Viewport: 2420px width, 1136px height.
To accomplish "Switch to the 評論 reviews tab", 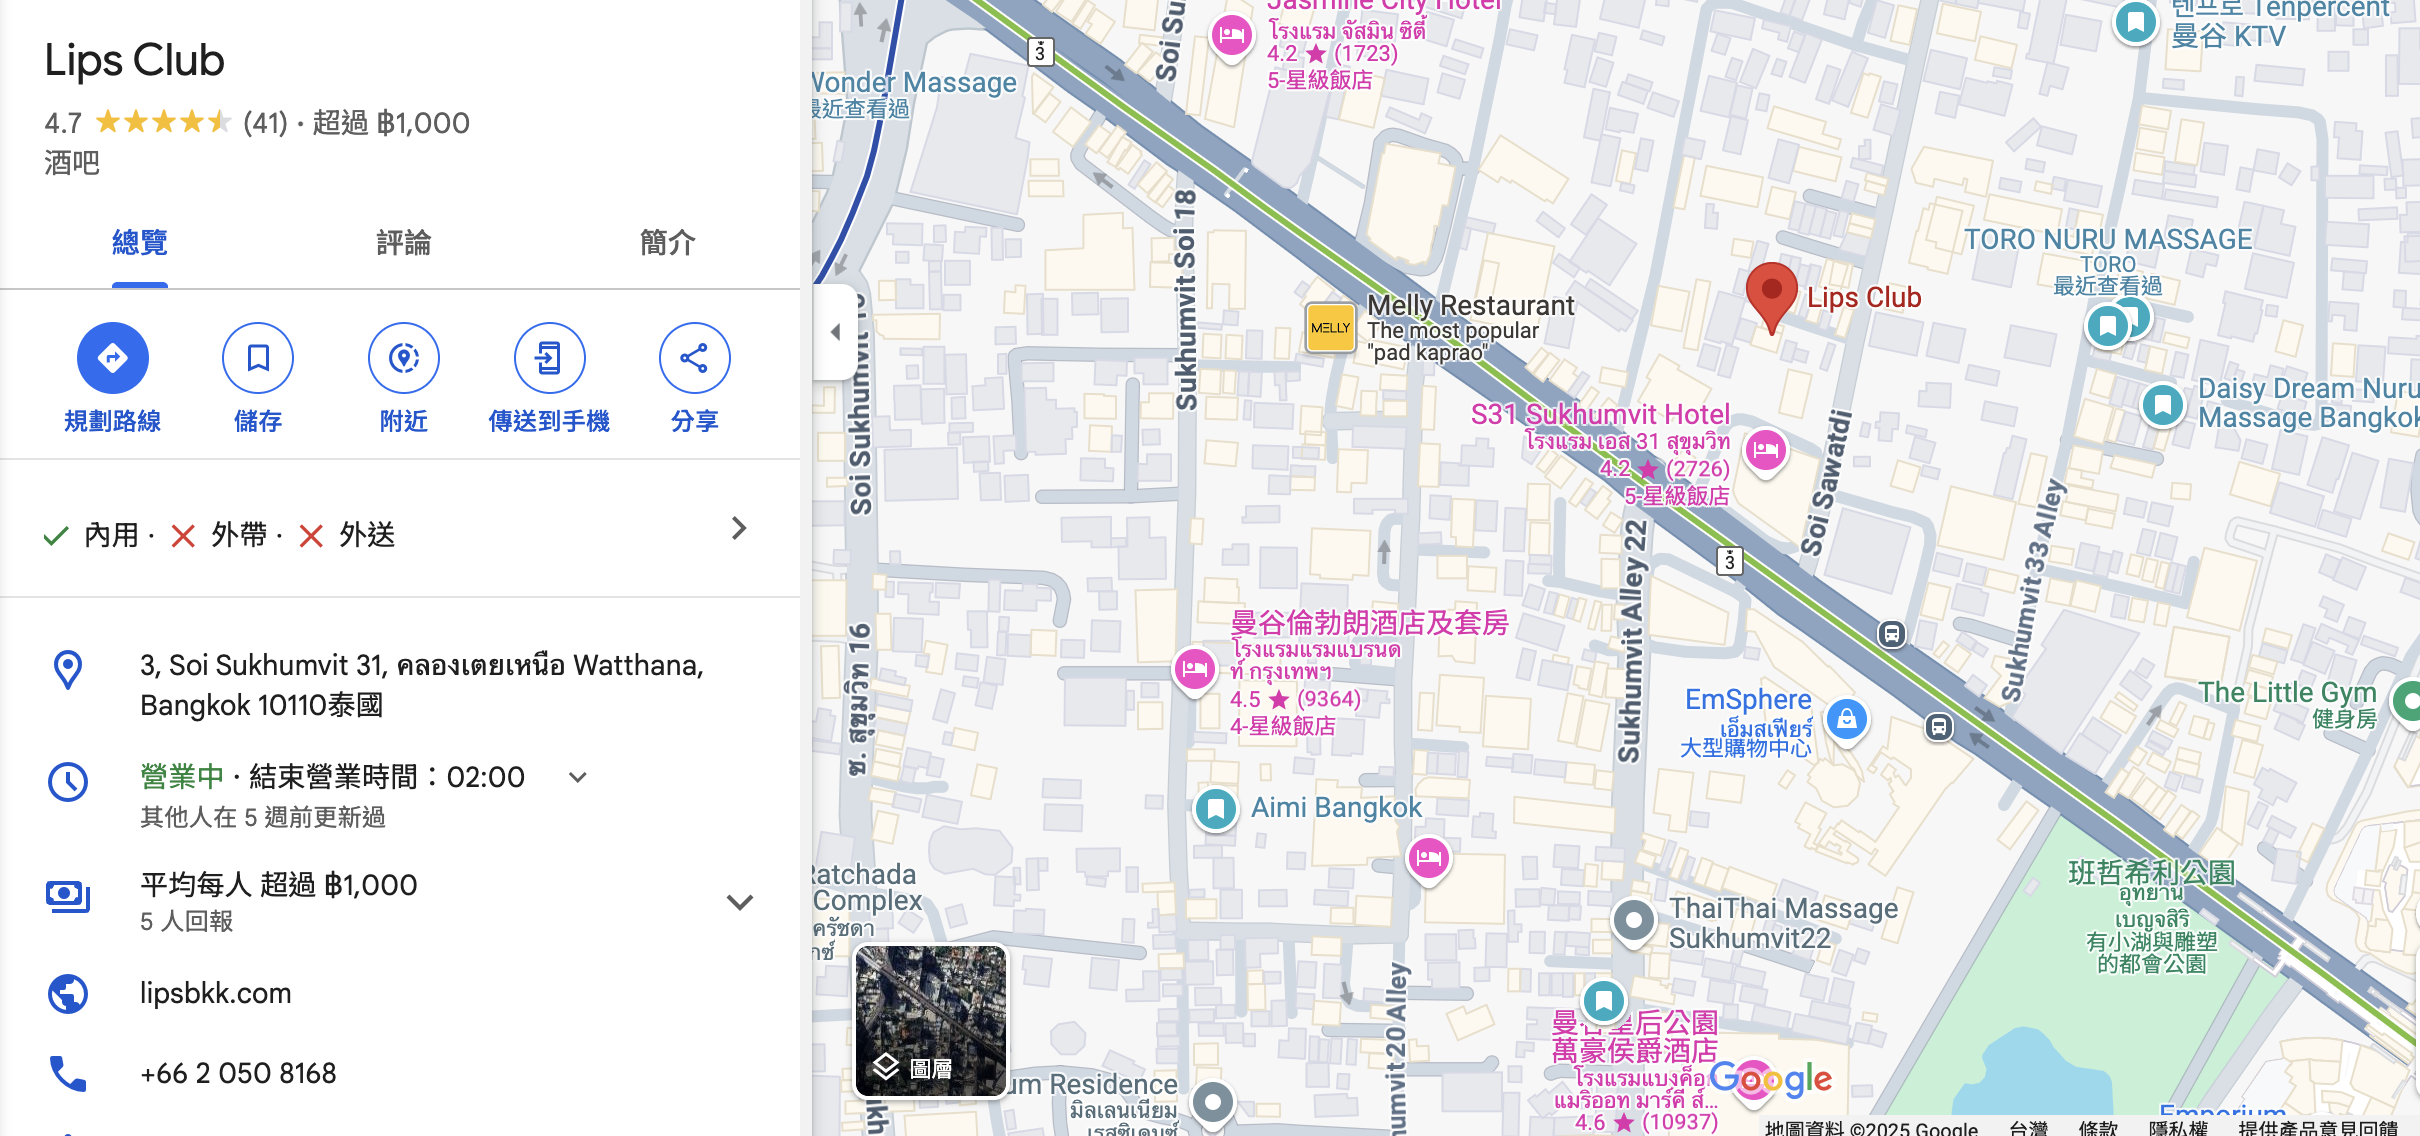I will (x=403, y=243).
